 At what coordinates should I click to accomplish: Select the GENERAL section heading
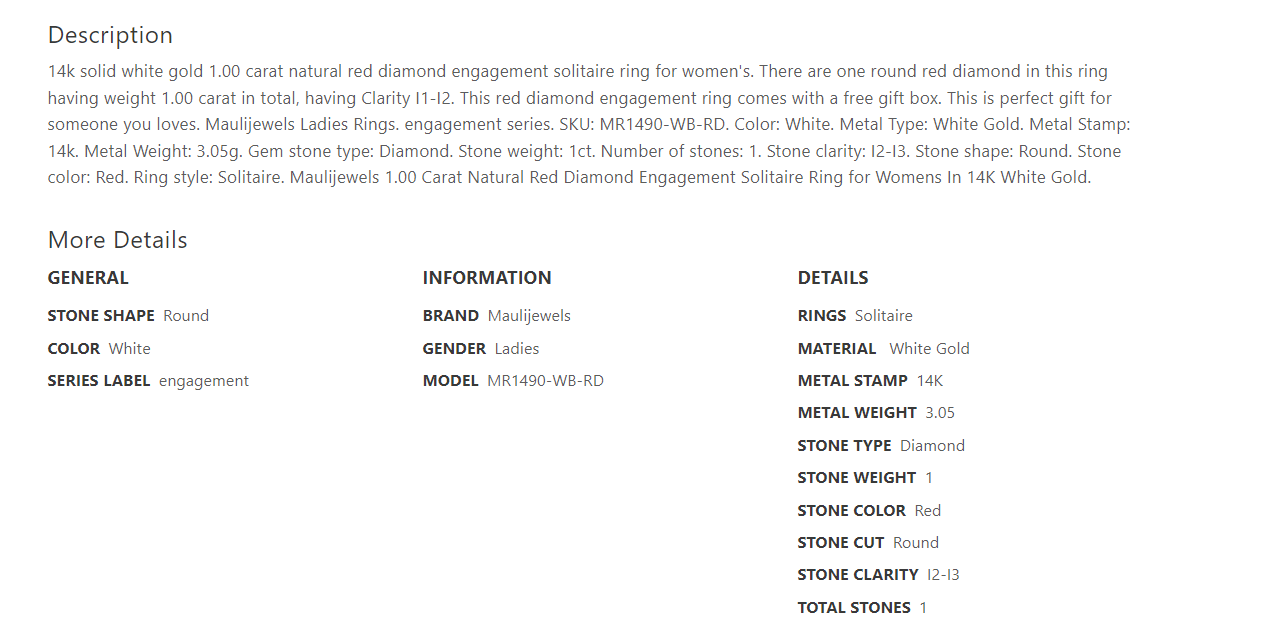(88, 278)
